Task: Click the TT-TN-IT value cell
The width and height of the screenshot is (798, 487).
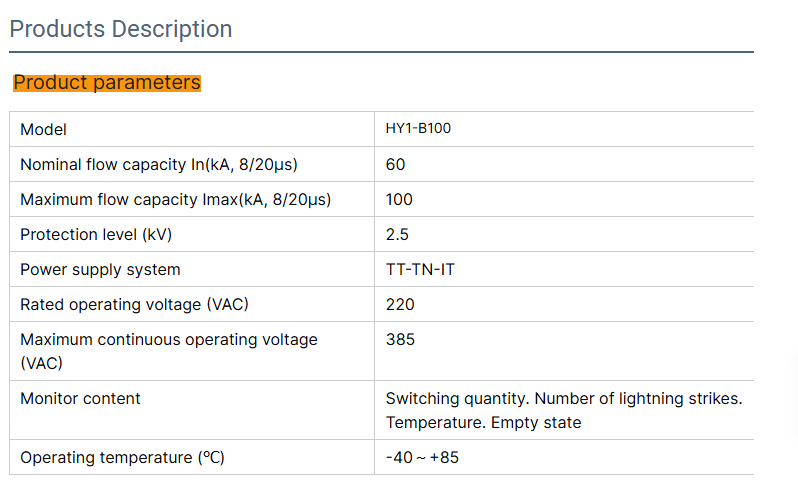Action: pyautogui.click(x=420, y=269)
